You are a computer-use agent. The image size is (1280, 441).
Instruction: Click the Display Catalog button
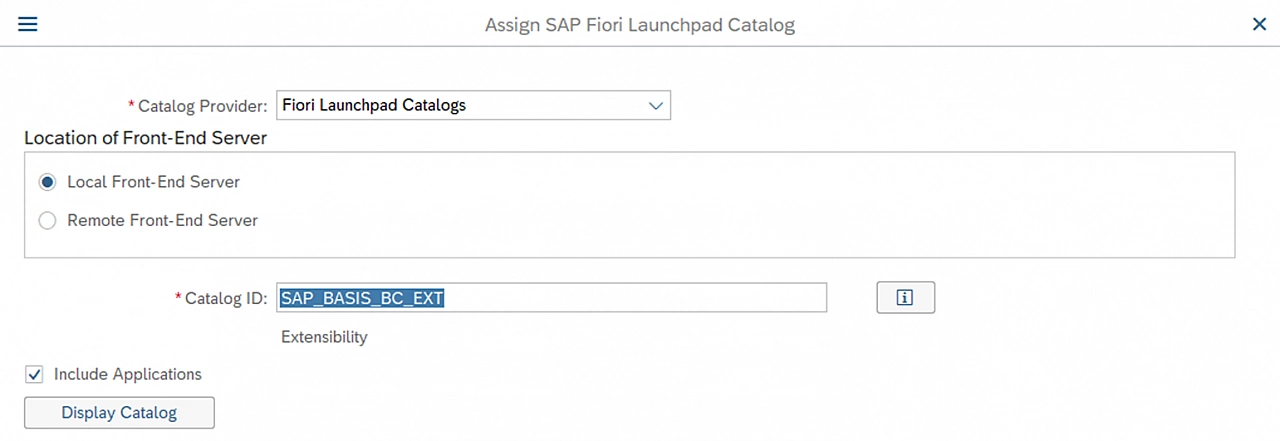(119, 413)
